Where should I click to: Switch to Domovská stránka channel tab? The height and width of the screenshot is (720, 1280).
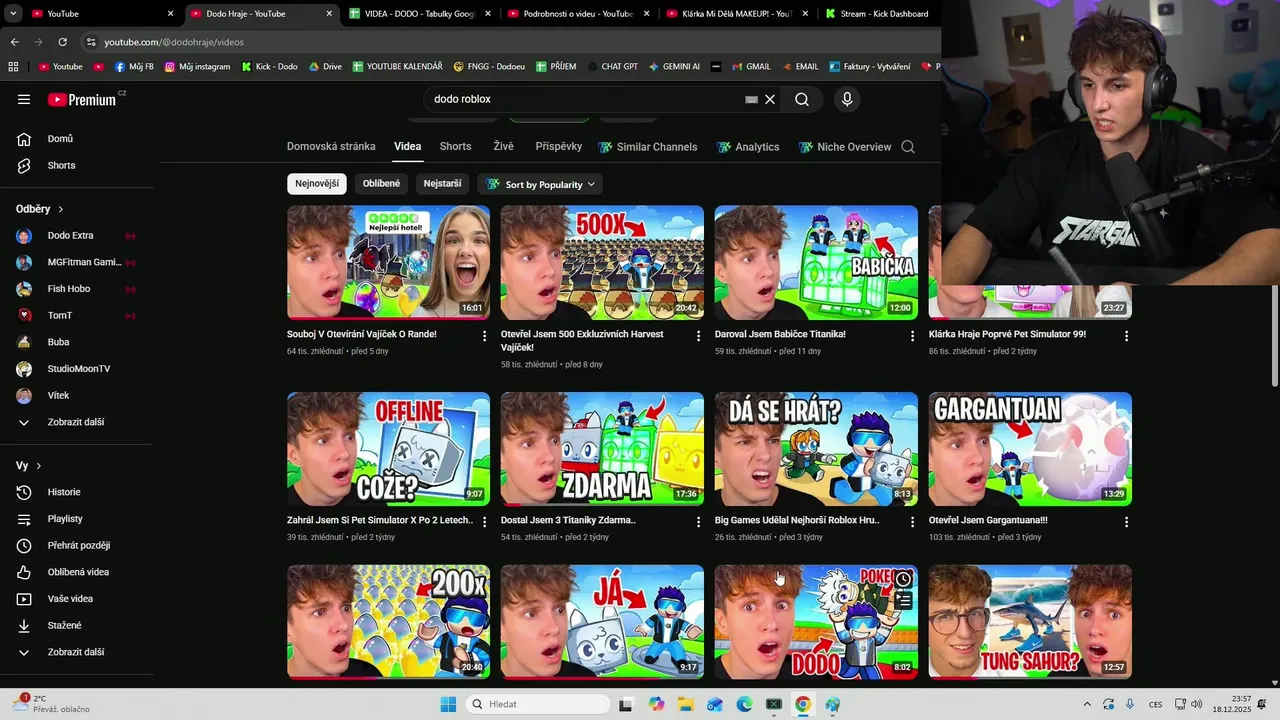331,146
